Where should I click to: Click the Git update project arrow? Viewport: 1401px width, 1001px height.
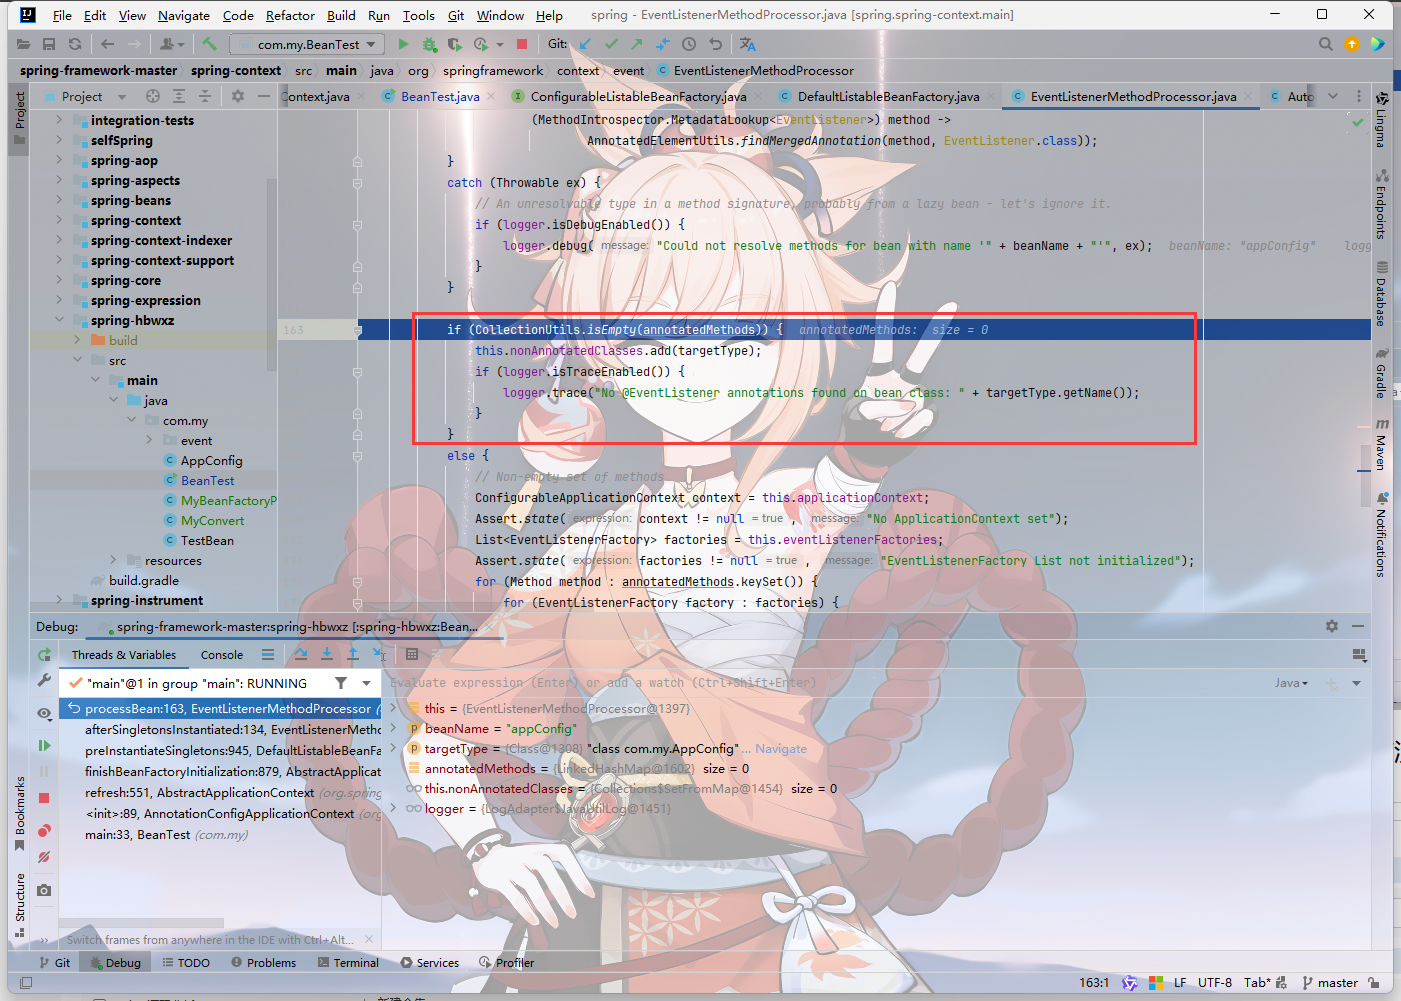[x=585, y=44]
